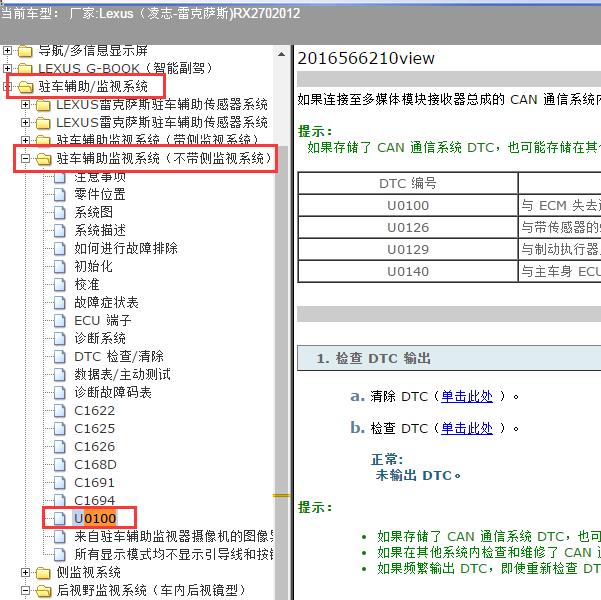Collapse the 驻车辅助监视系统（不带侧监视系统）folder

pyautogui.click(x=25, y=158)
